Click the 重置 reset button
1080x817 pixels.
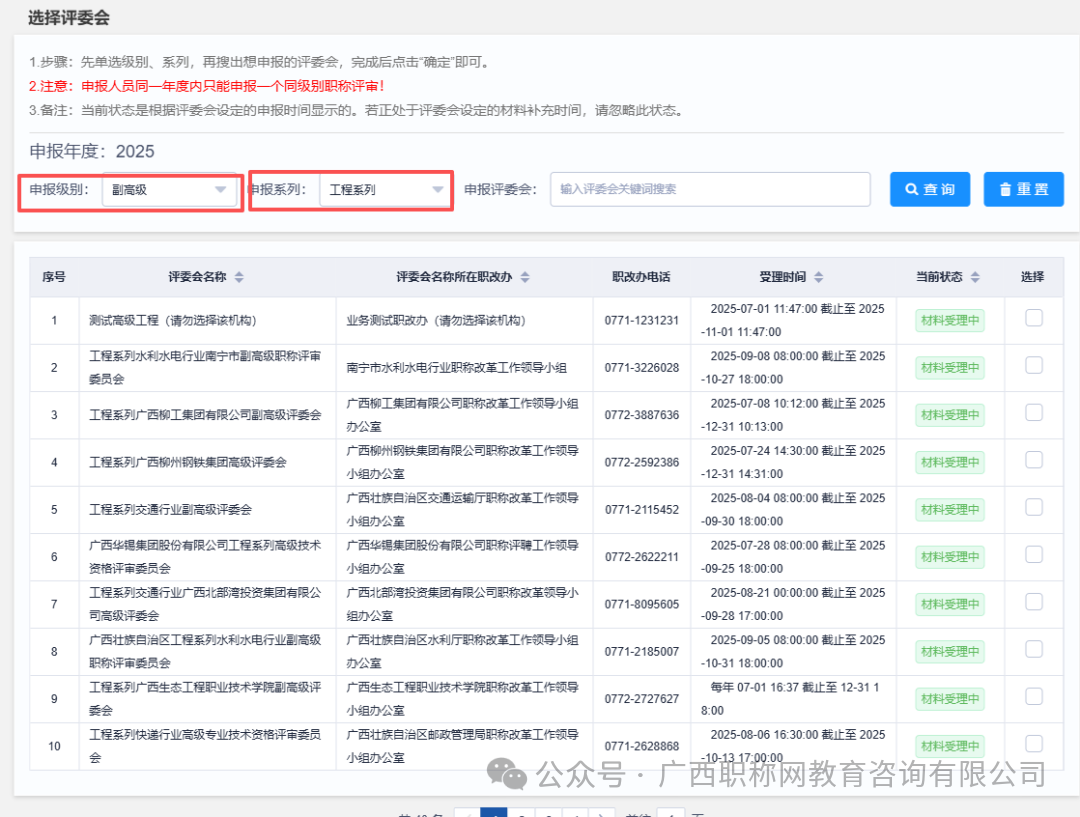click(1023, 189)
